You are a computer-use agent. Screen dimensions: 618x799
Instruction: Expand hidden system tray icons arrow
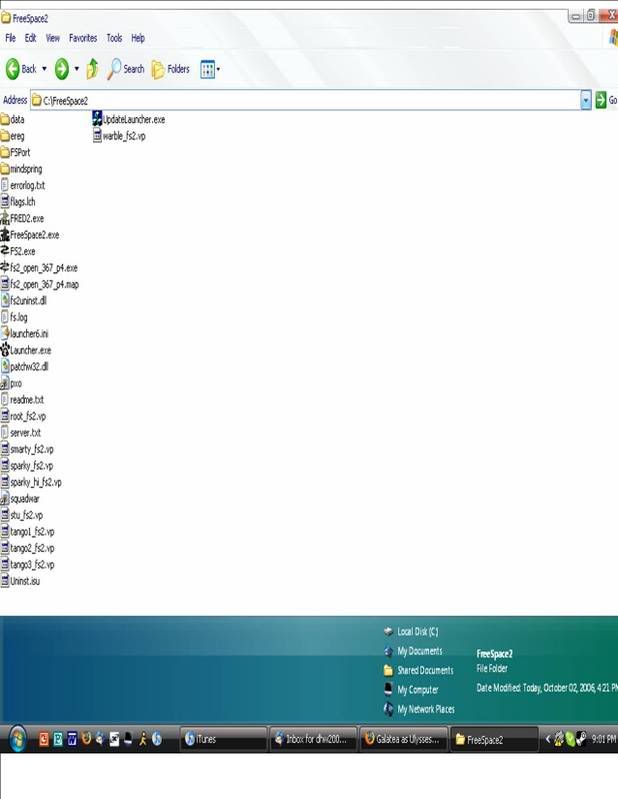click(548, 739)
